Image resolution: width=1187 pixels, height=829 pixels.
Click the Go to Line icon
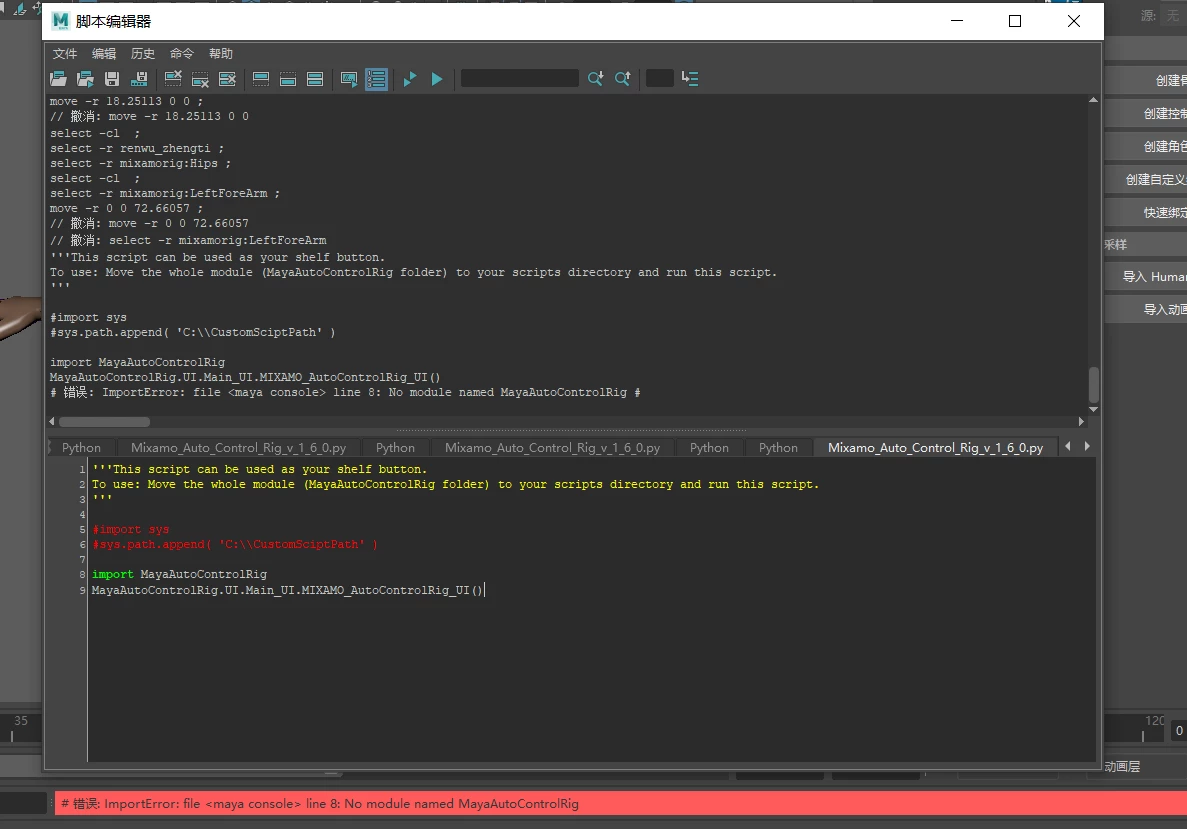click(x=690, y=78)
